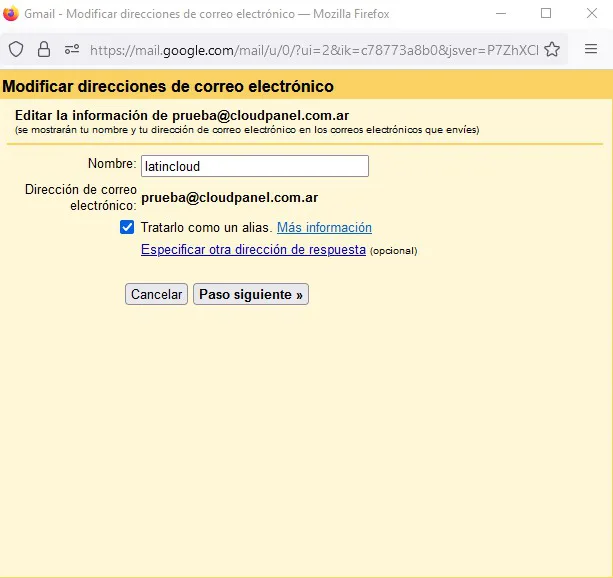Show site security via padlock icon
This screenshot has width=613, height=578.
44,49
